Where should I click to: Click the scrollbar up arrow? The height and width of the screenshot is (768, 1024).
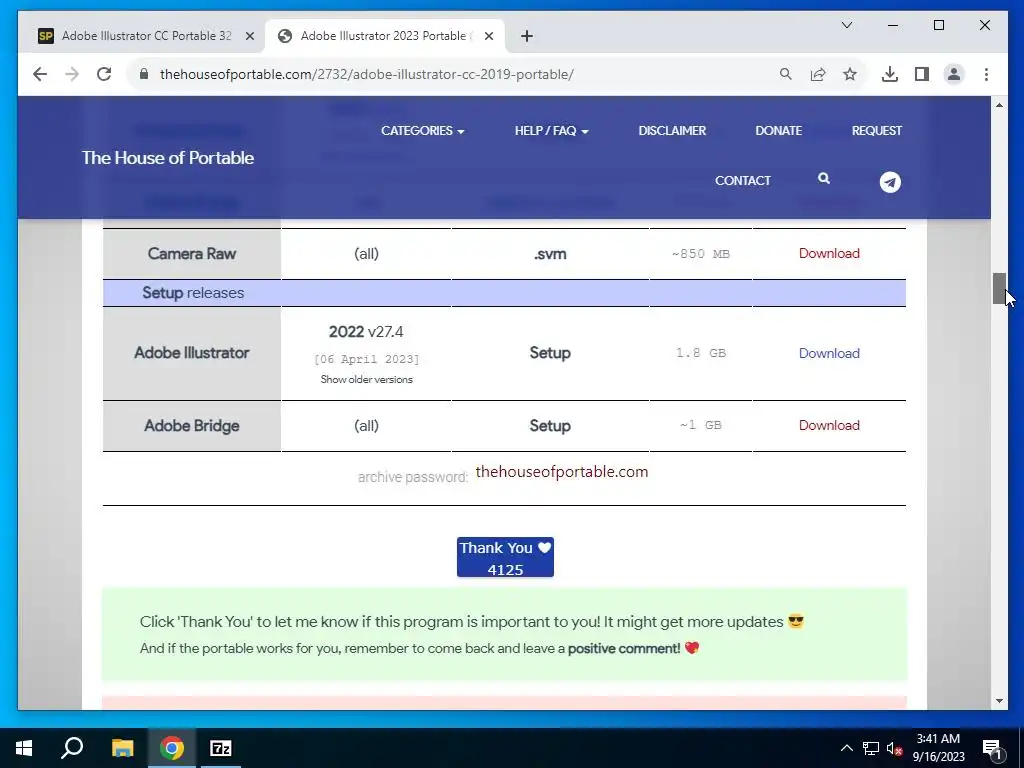pos(999,105)
